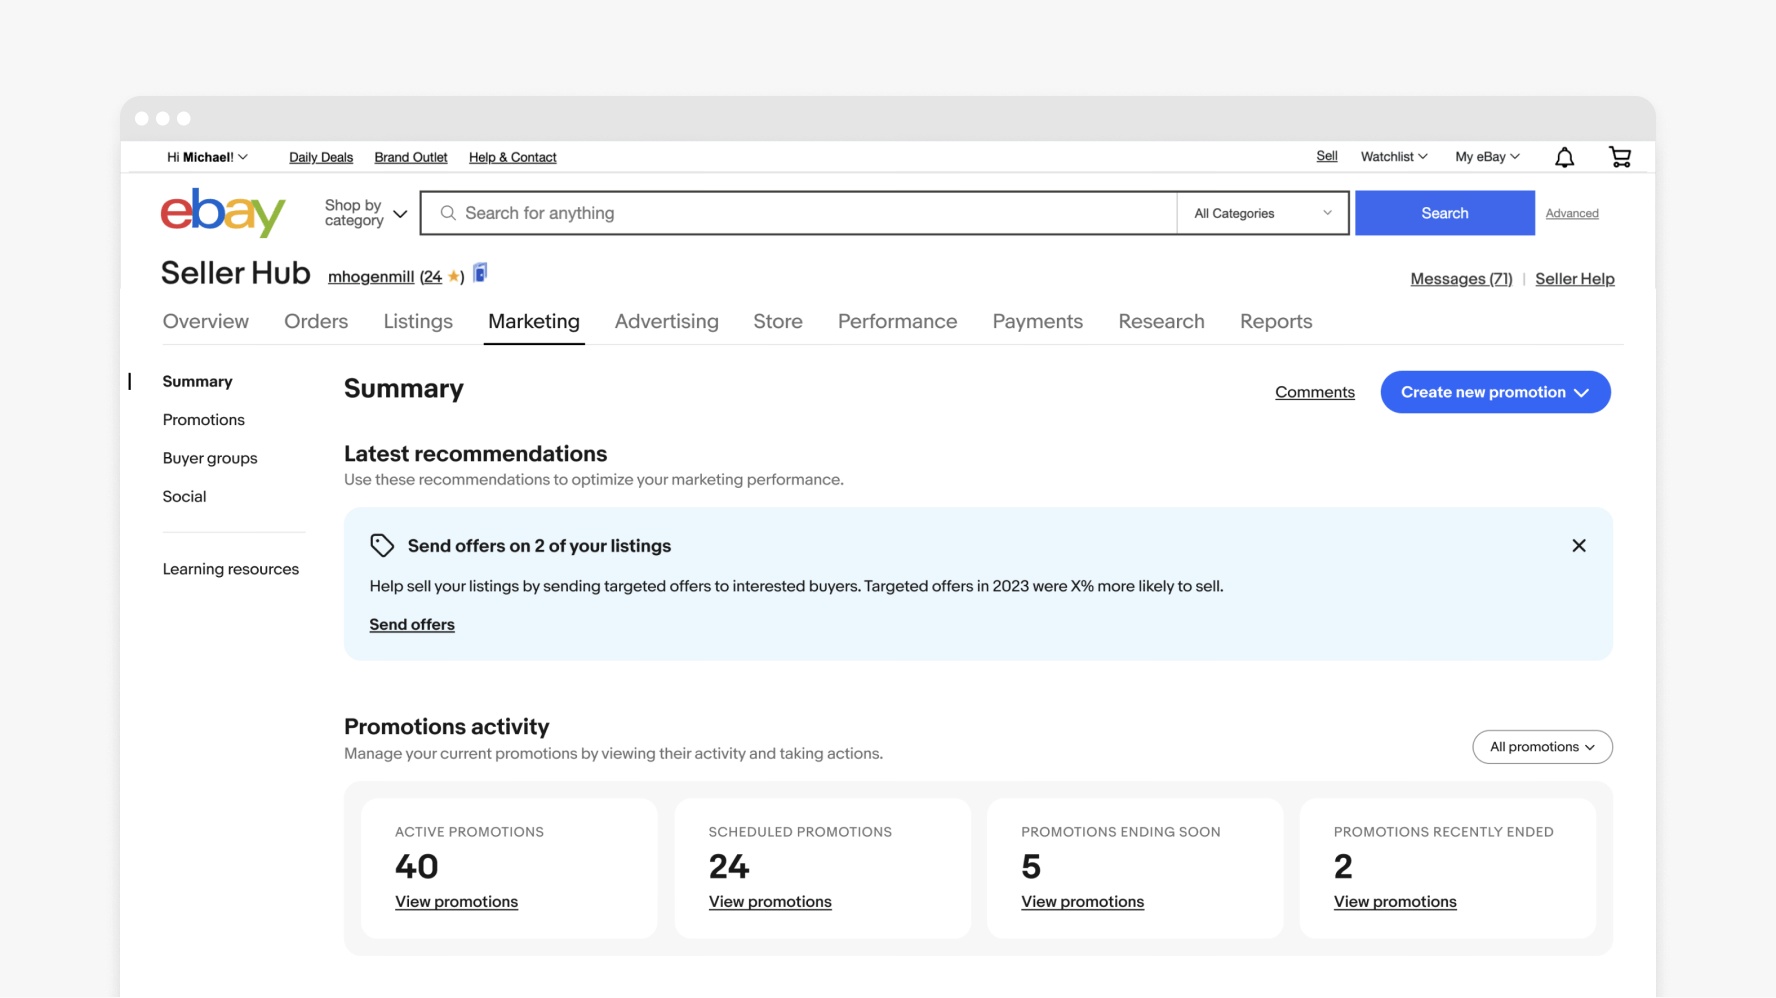
Task: Expand the My eBay menu
Action: click(1486, 157)
